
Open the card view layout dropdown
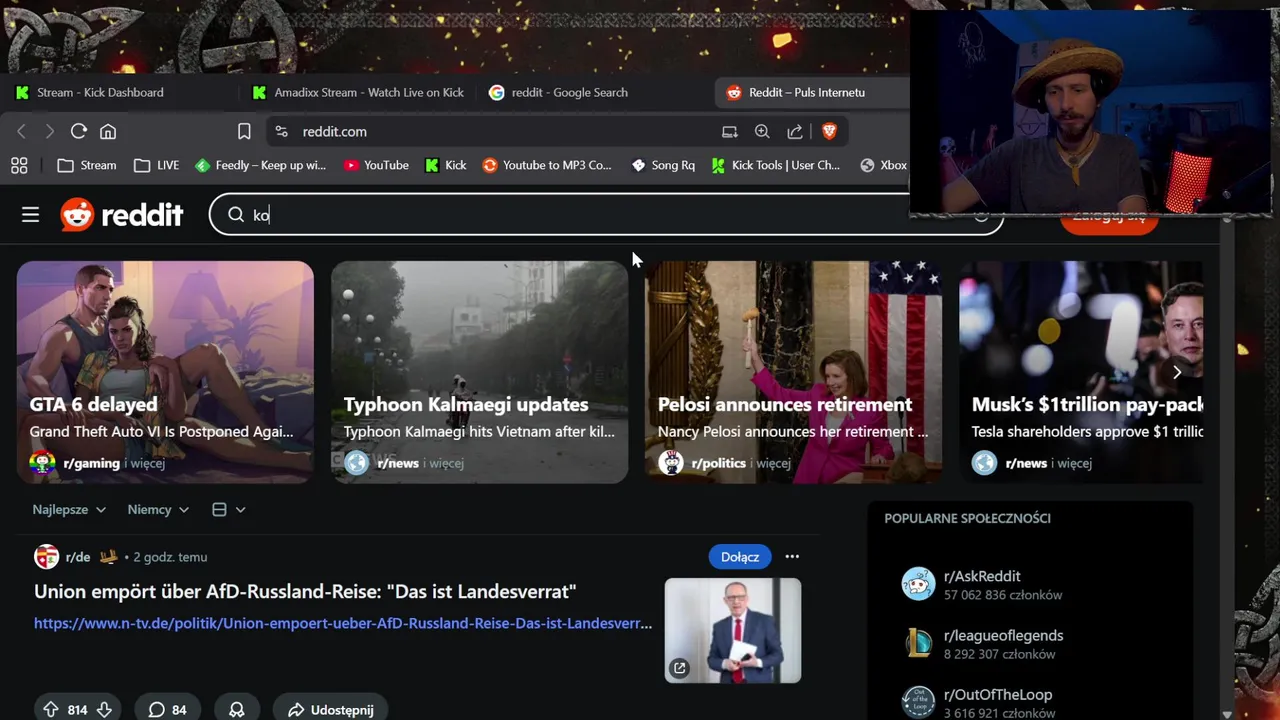(x=228, y=509)
